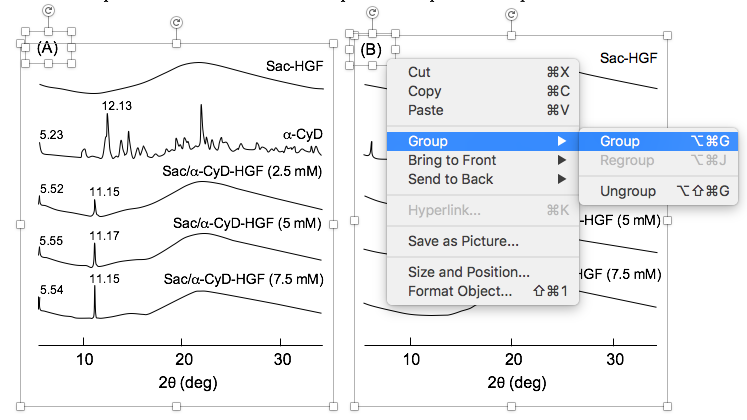The image size is (747, 420).
Task: Click the 12.13 peak label
Action: (117, 106)
